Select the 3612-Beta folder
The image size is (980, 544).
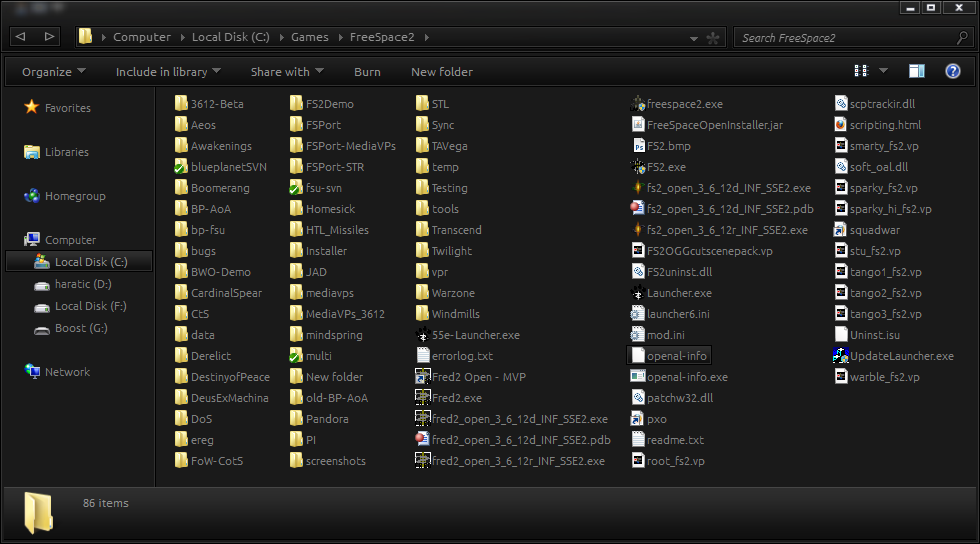[x=209, y=104]
